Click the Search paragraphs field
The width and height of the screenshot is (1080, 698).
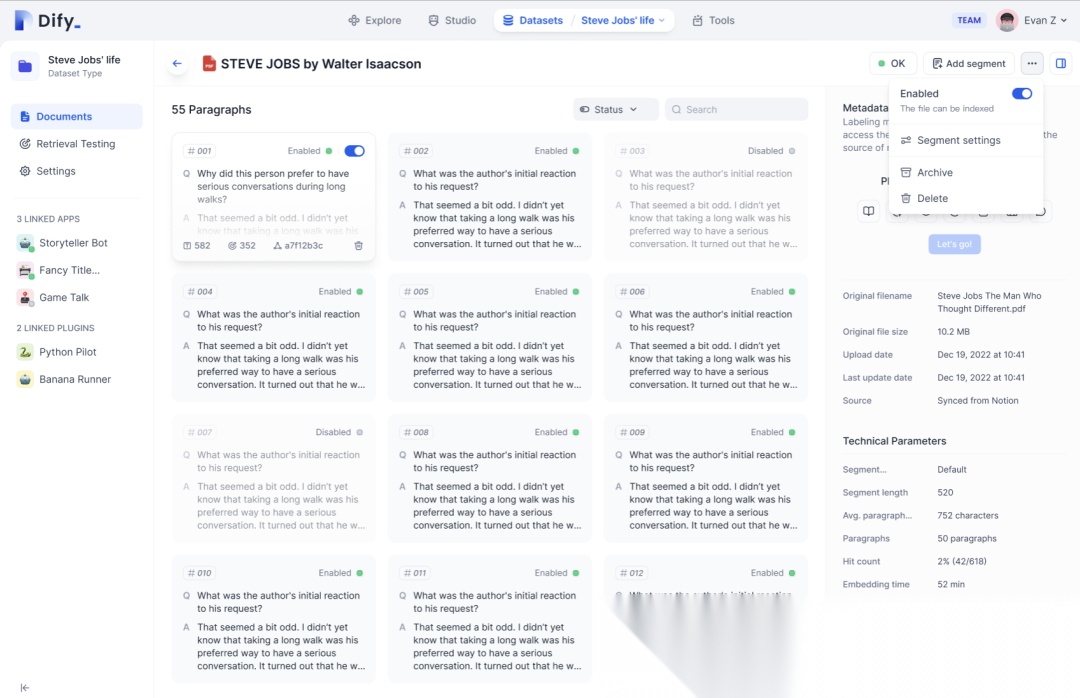(x=736, y=110)
